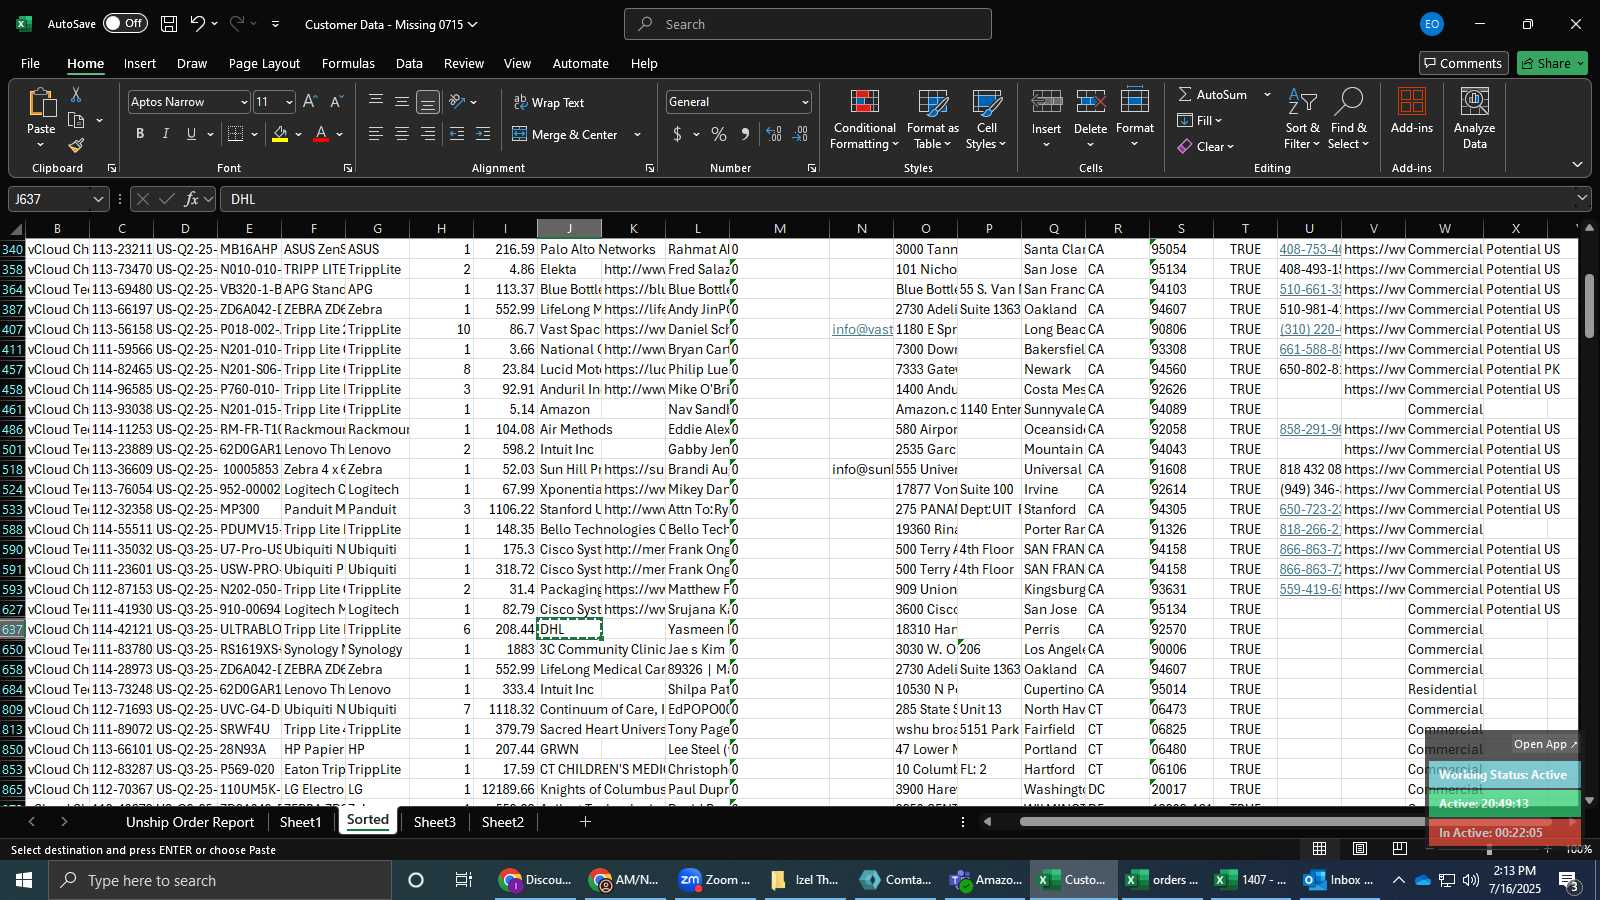The height and width of the screenshot is (900, 1600).
Task: Open Format as Table dropdown
Action: pyautogui.click(x=932, y=119)
